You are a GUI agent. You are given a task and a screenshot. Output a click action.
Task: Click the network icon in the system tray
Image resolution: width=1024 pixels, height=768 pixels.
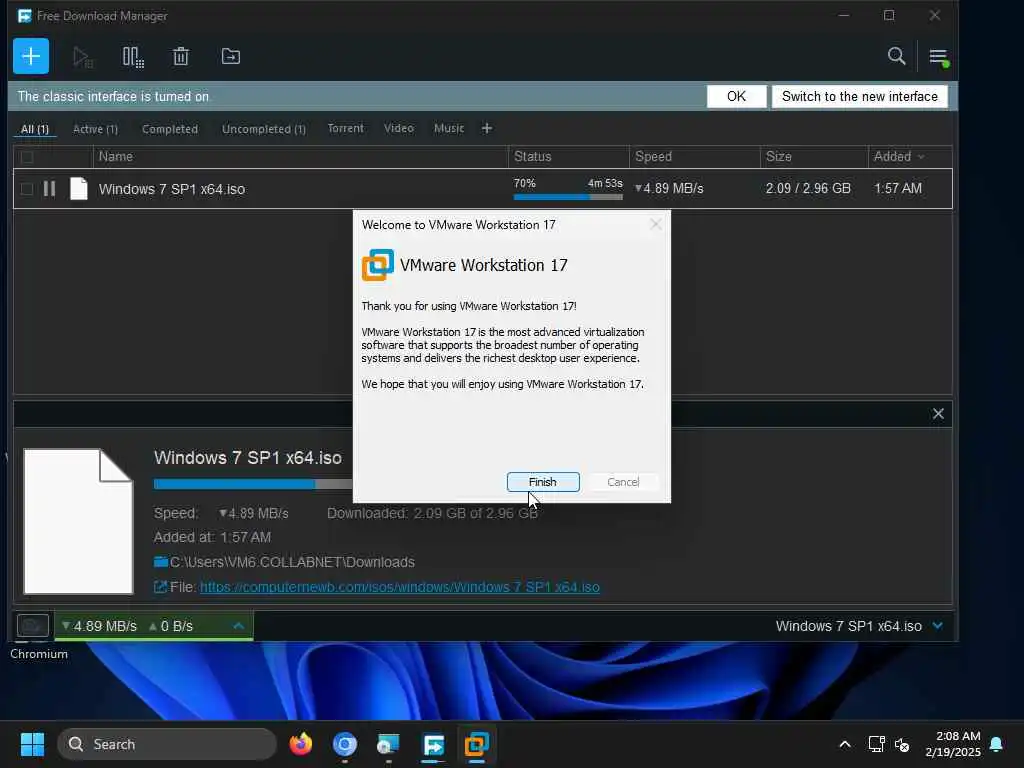876,744
